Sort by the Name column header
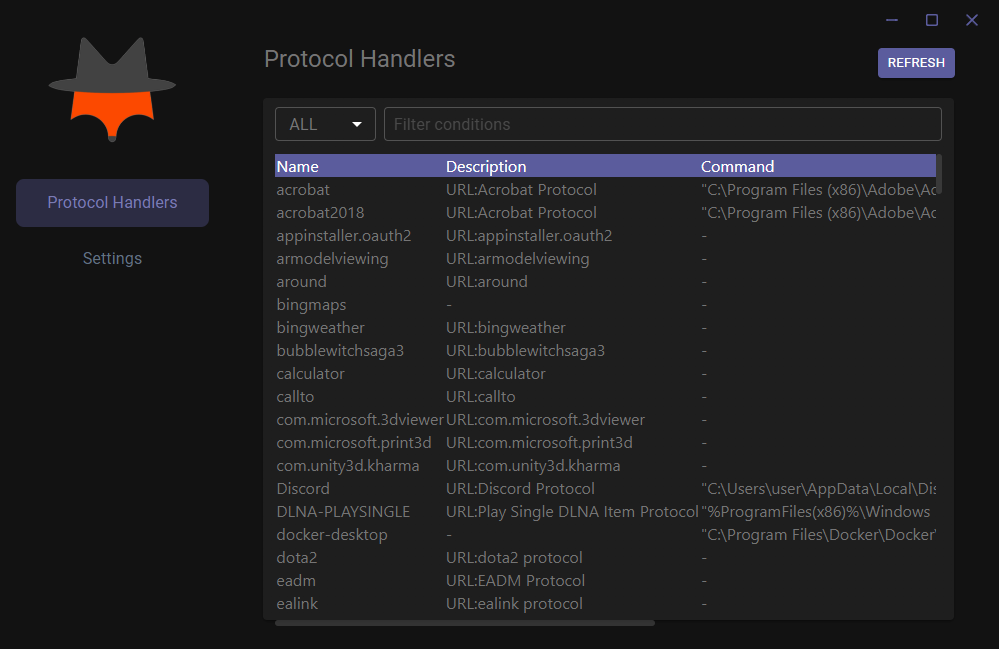This screenshot has width=999, height=649. [298, 166]
